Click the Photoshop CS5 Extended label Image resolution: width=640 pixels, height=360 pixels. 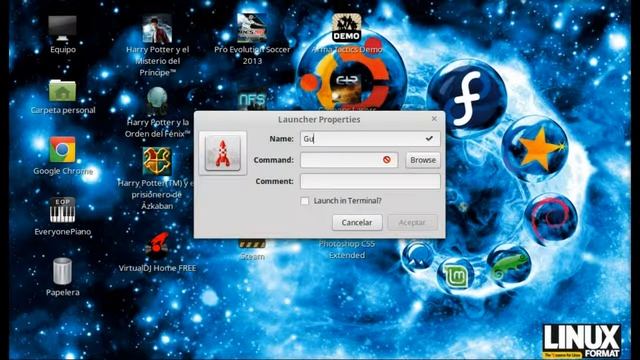347,249
